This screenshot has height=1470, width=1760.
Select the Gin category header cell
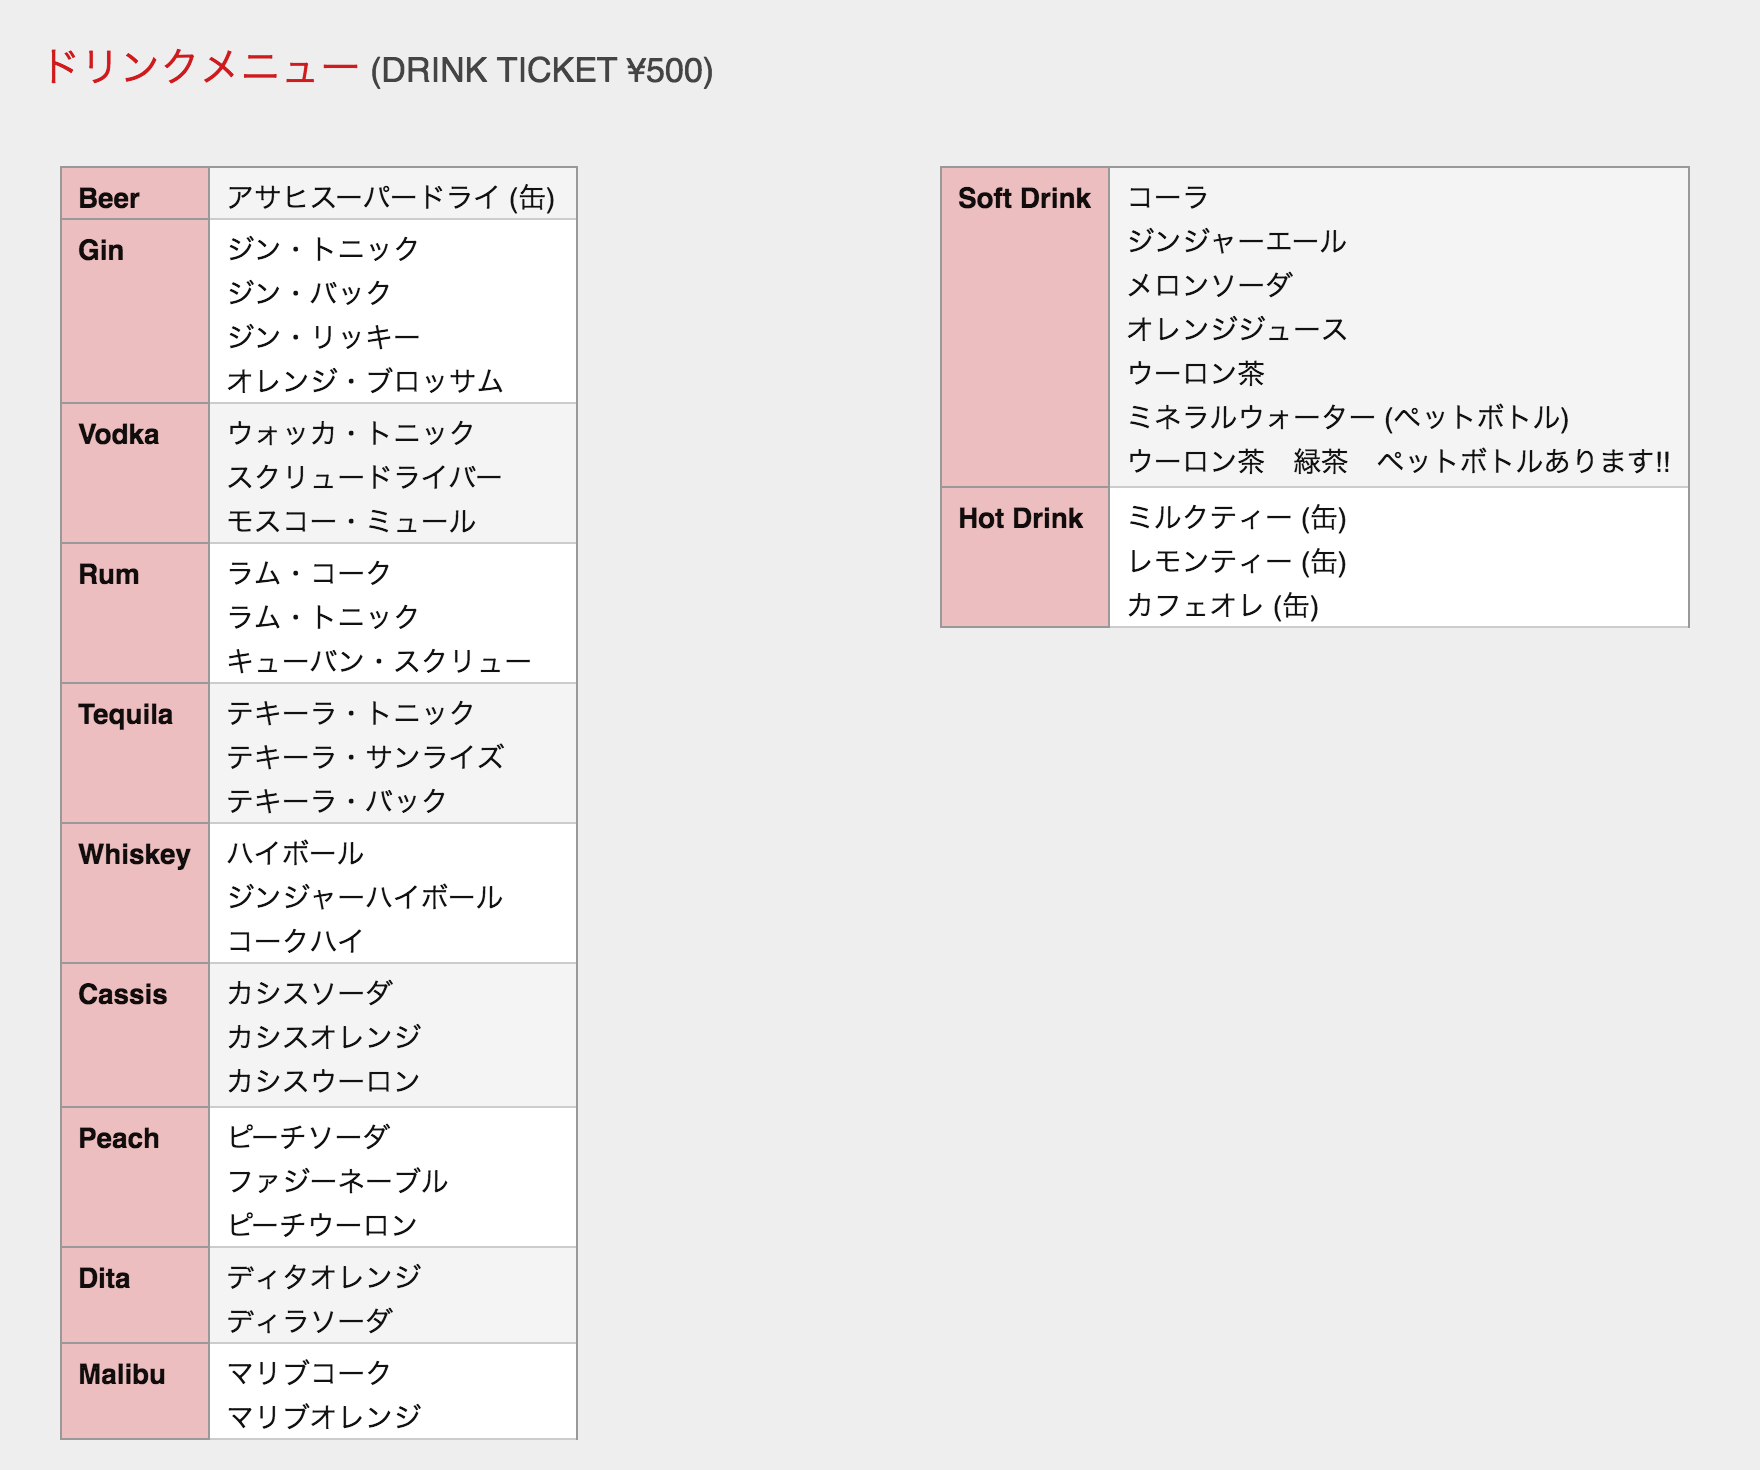pos(101,250)
